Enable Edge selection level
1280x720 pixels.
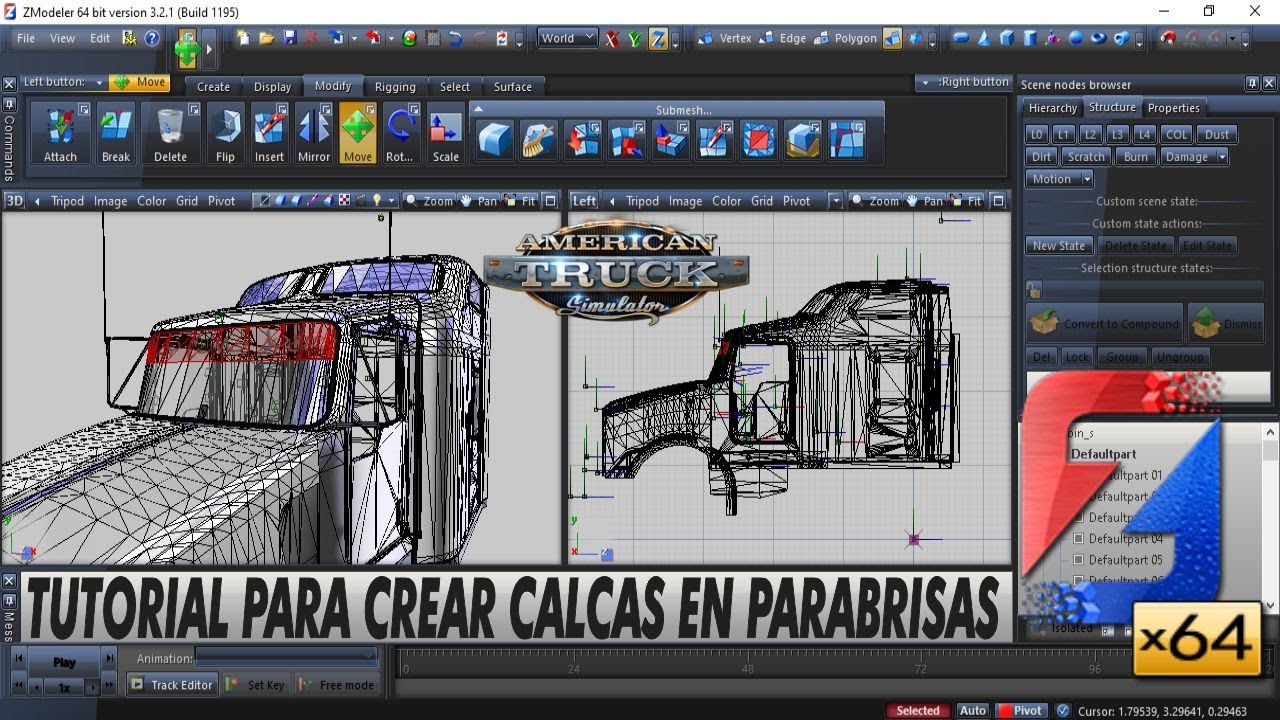(782, 38)
